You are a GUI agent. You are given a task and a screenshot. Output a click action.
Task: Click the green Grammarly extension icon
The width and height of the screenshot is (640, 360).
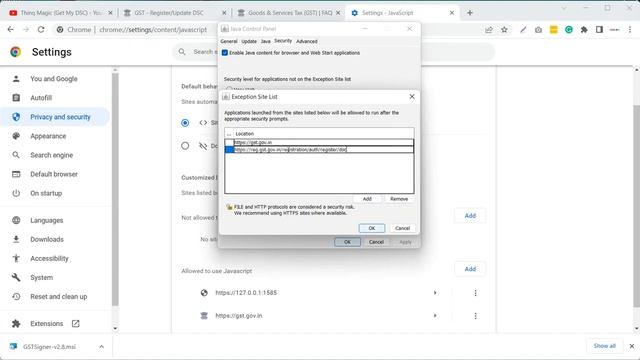point(569,29)
